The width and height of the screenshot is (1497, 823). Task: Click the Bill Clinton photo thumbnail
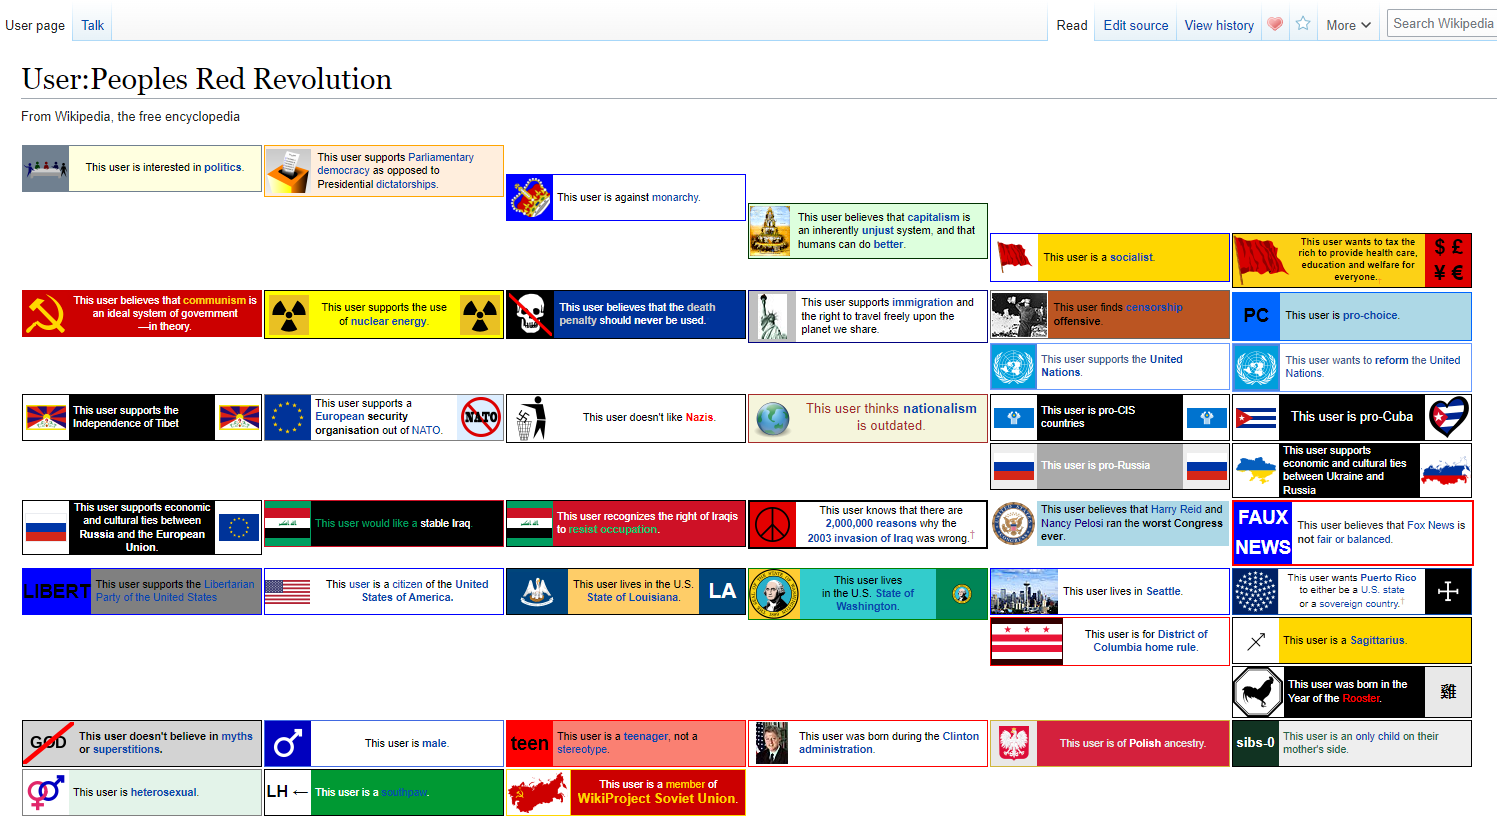point(771,744)
